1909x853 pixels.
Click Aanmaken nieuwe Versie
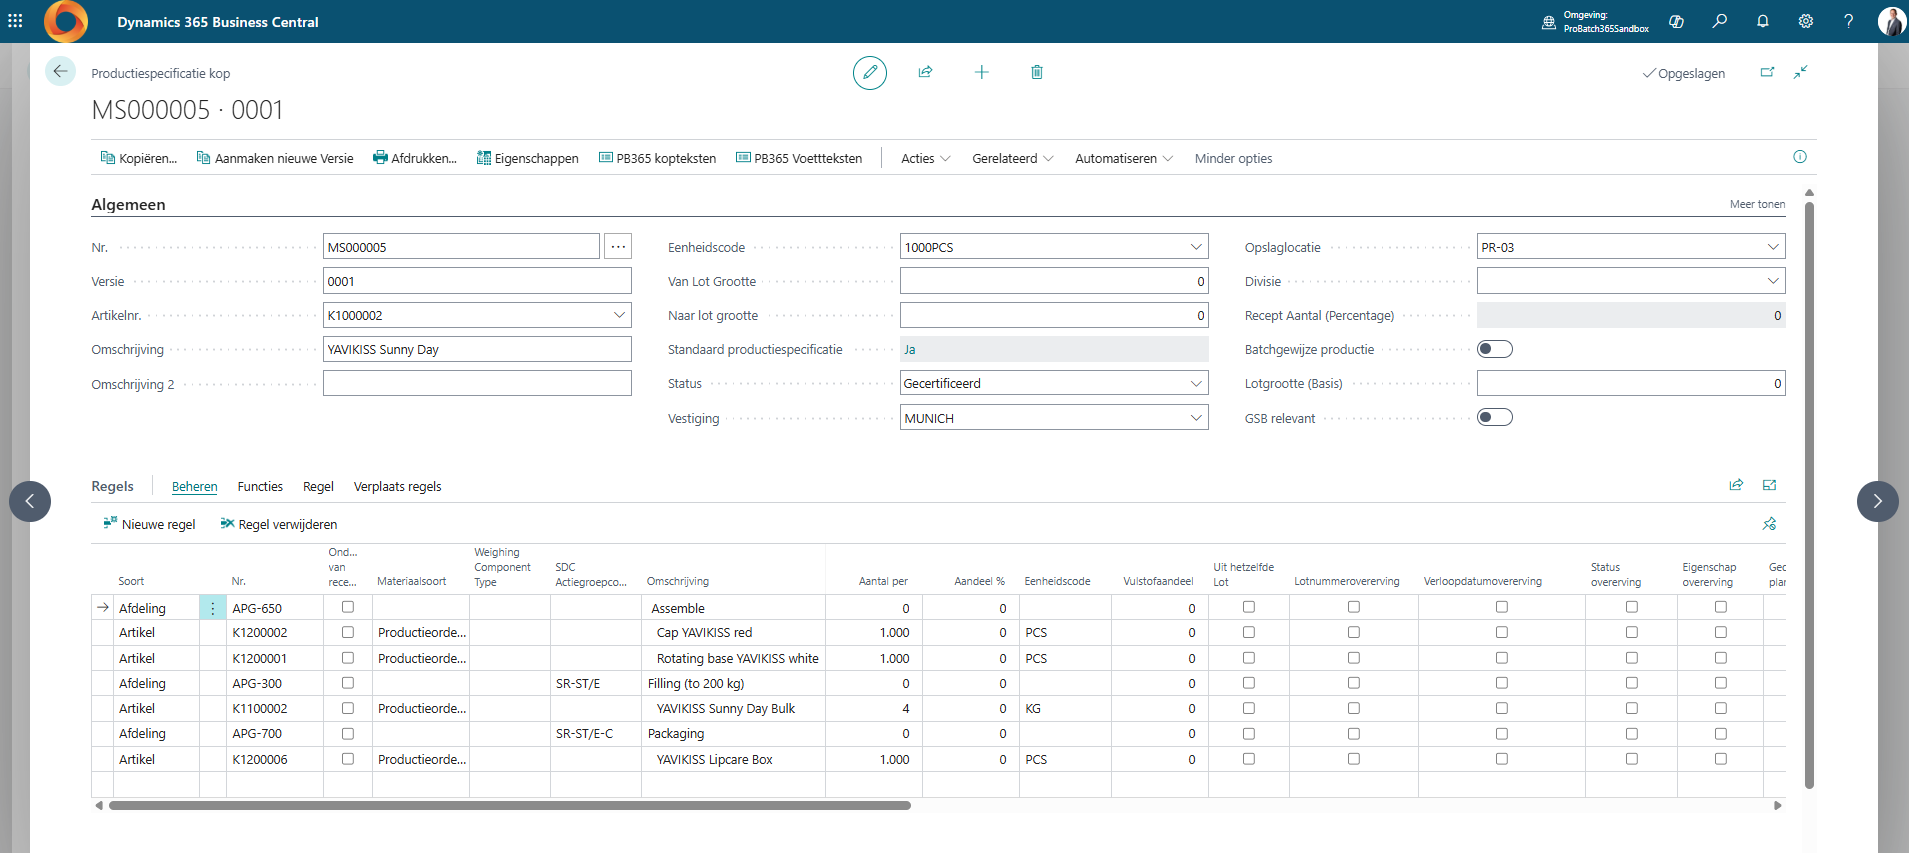point(275,158)
